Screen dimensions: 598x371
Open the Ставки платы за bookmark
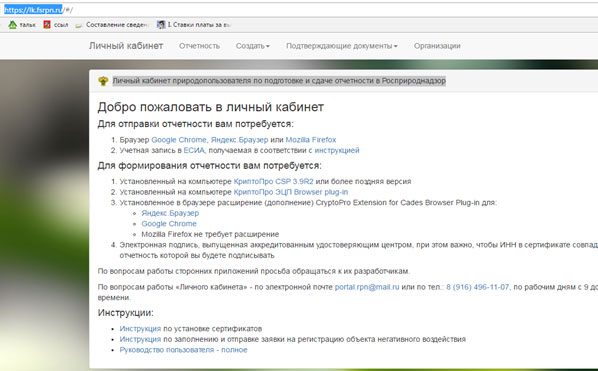(x=194, y=25)
